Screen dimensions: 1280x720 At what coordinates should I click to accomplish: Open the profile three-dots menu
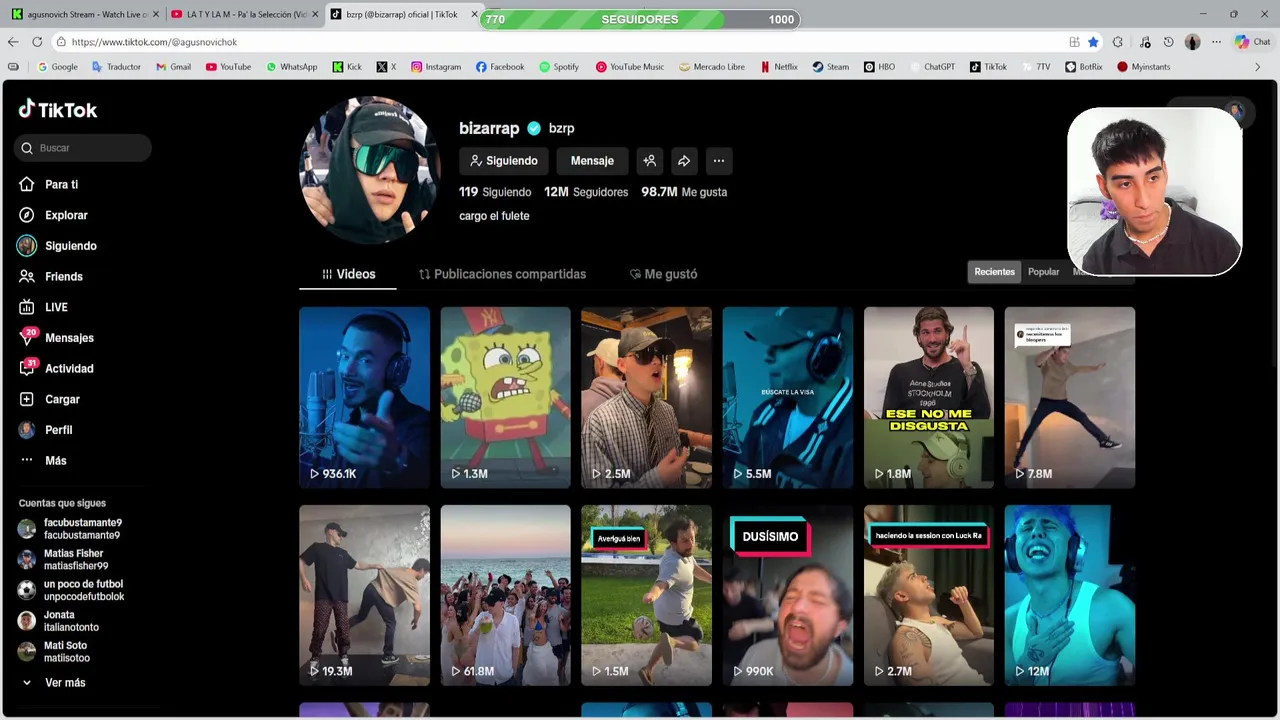(719, 161)
